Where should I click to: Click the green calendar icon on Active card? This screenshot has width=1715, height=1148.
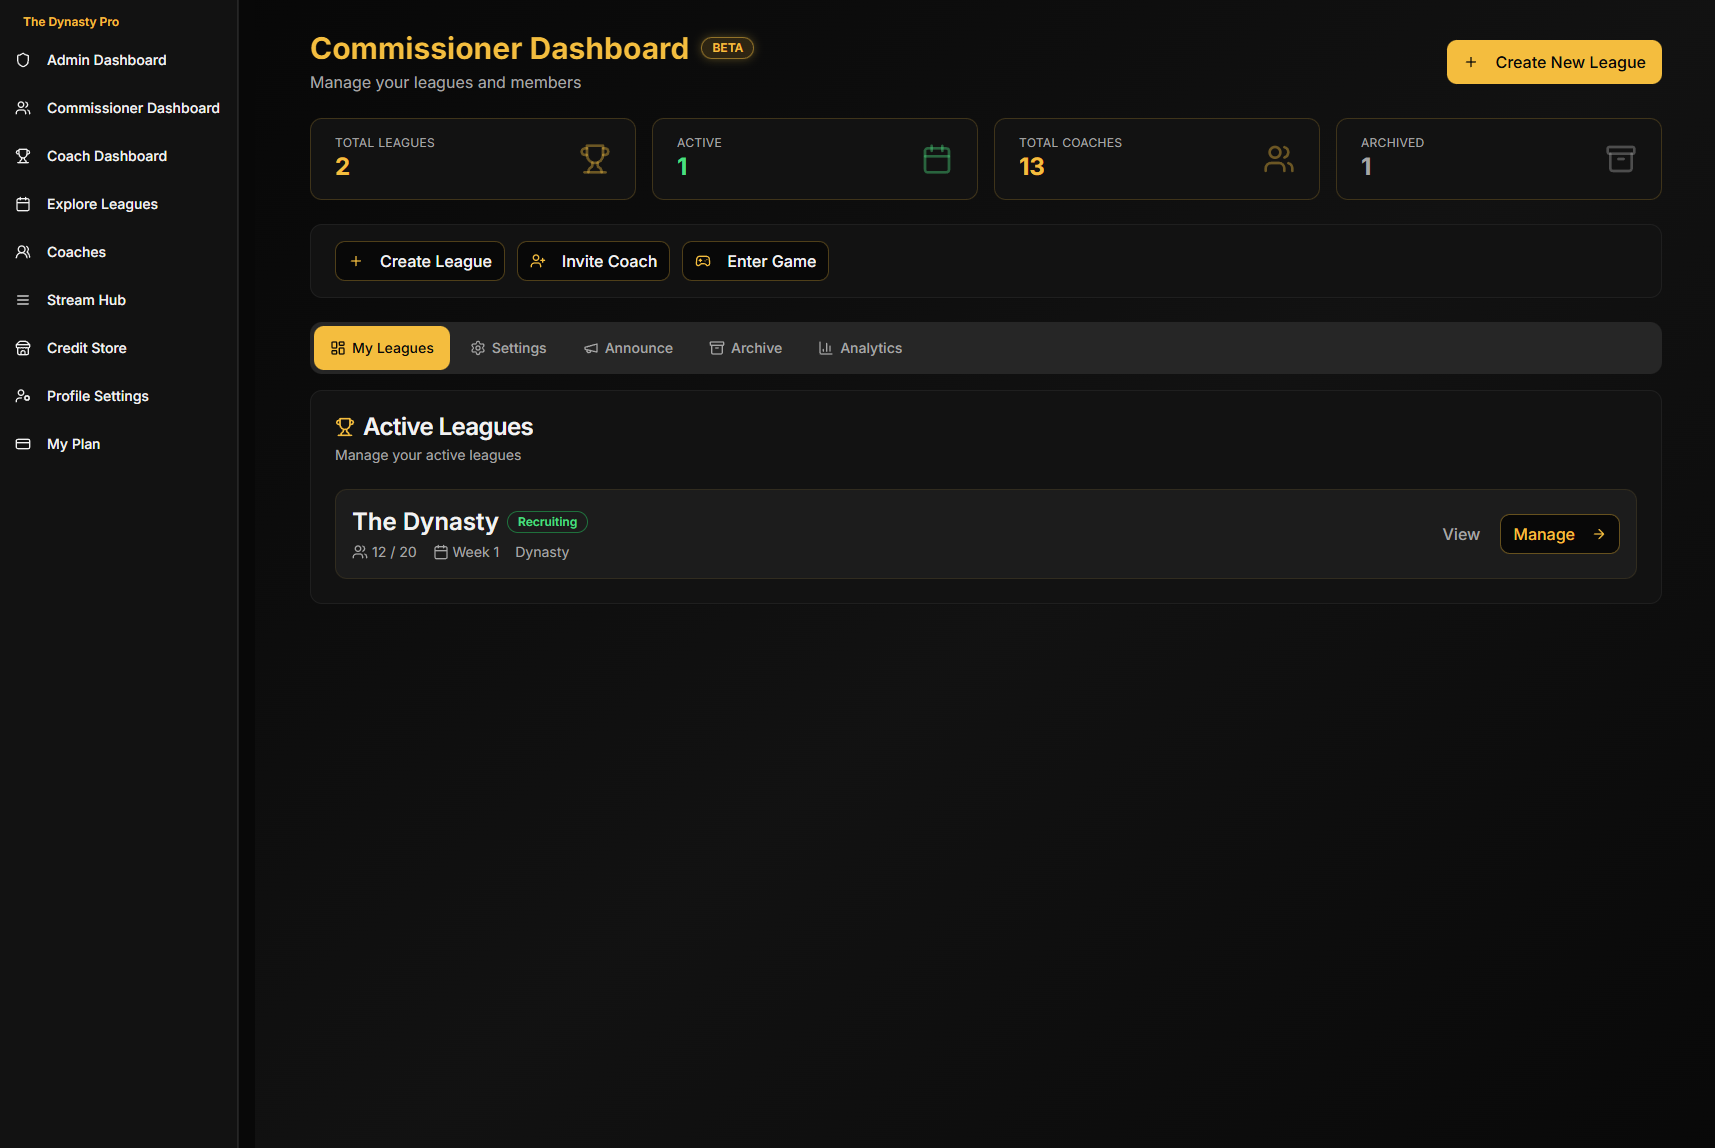[936, 158]
